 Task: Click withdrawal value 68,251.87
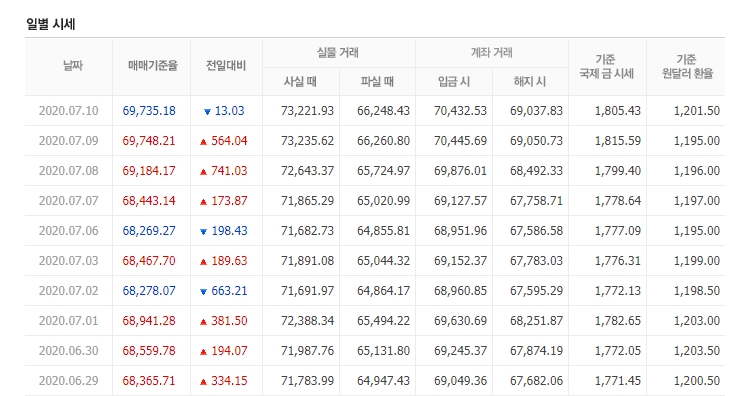(536, 321)
